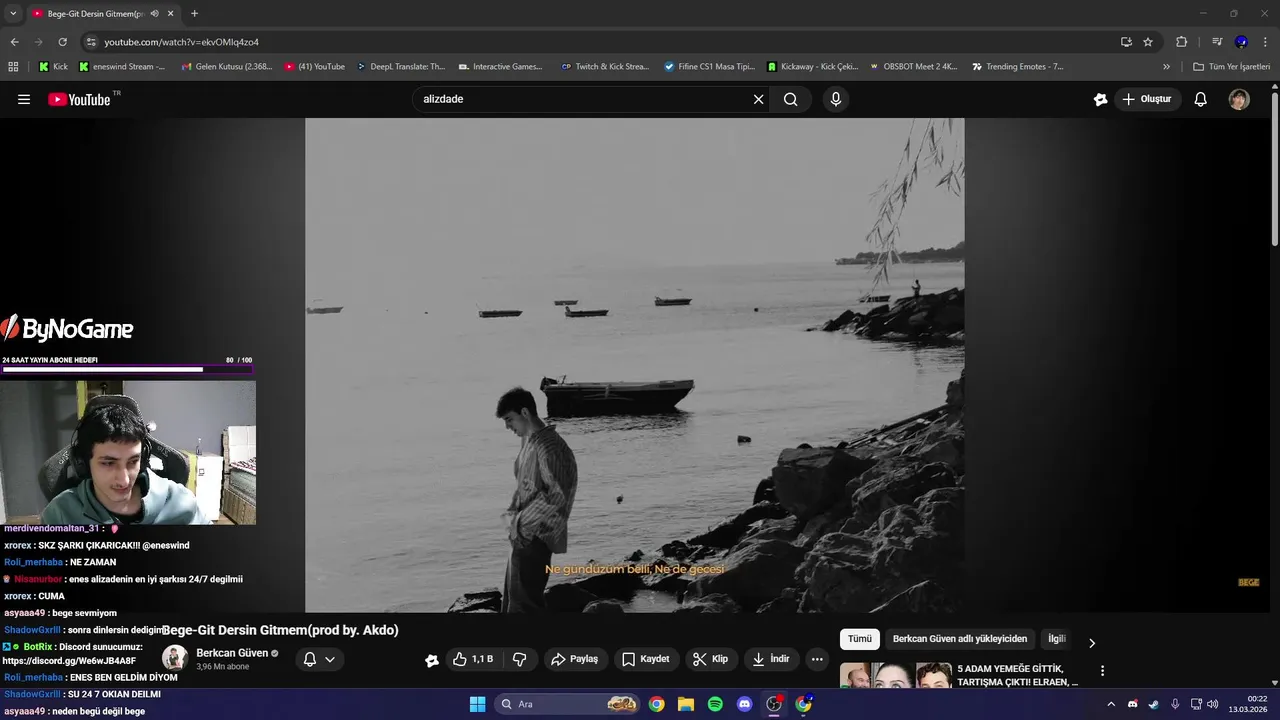Expand hidden bookmarks chevron

pyautogui.click(x=1166, y=67)
